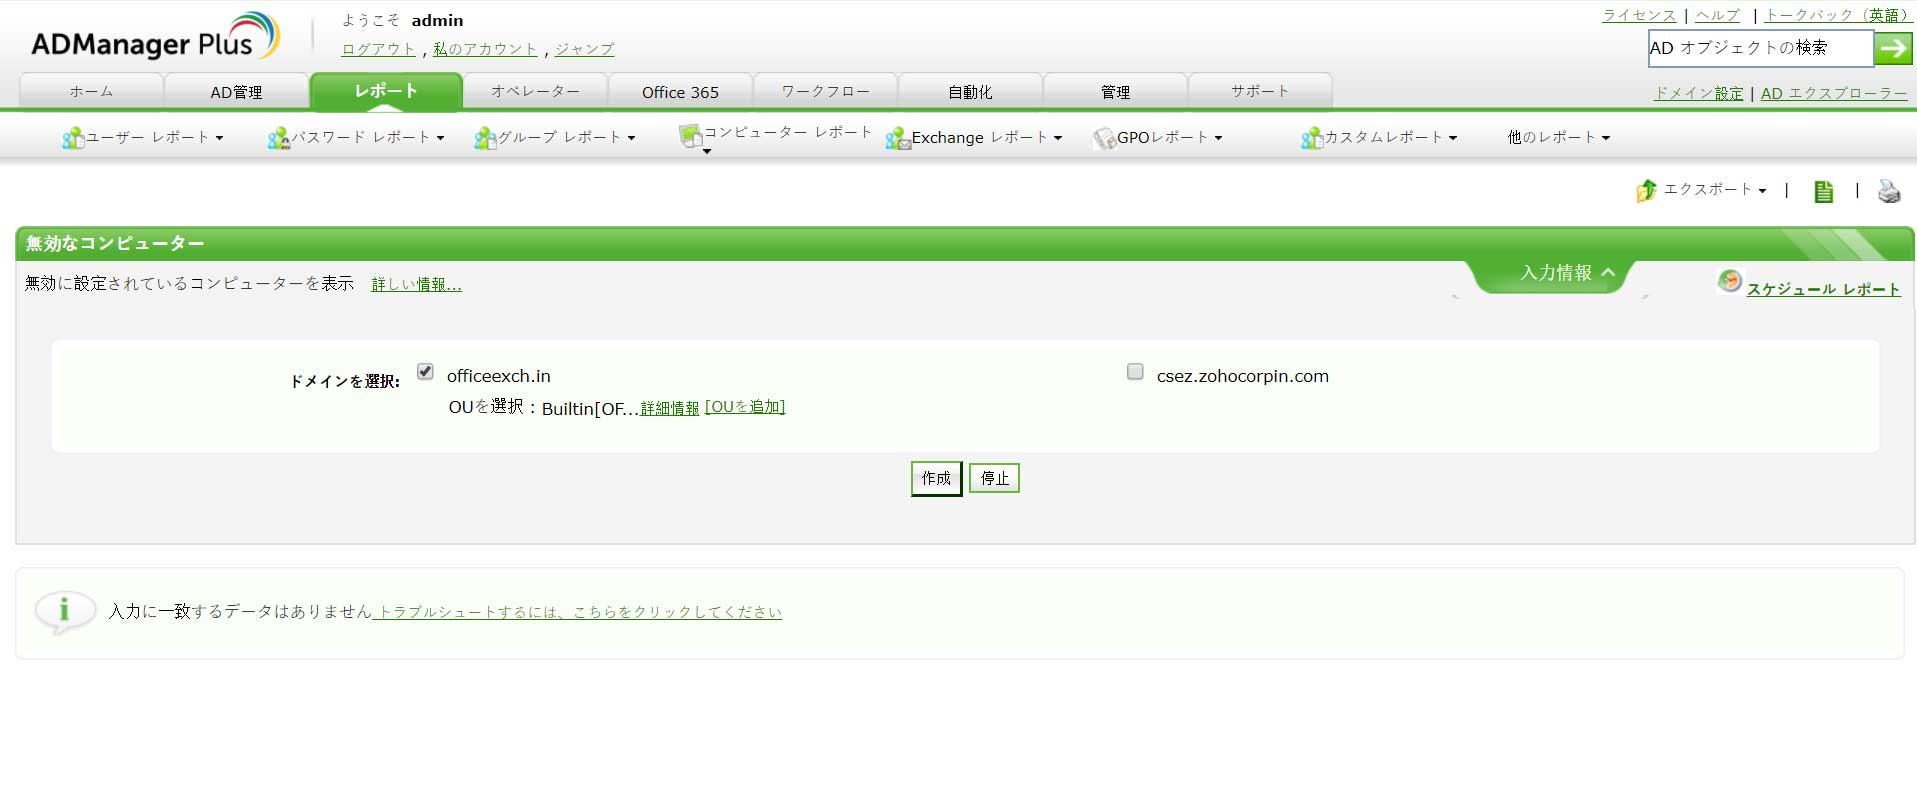Collapse the 入力情報 panel

[x=1568, y=273]
